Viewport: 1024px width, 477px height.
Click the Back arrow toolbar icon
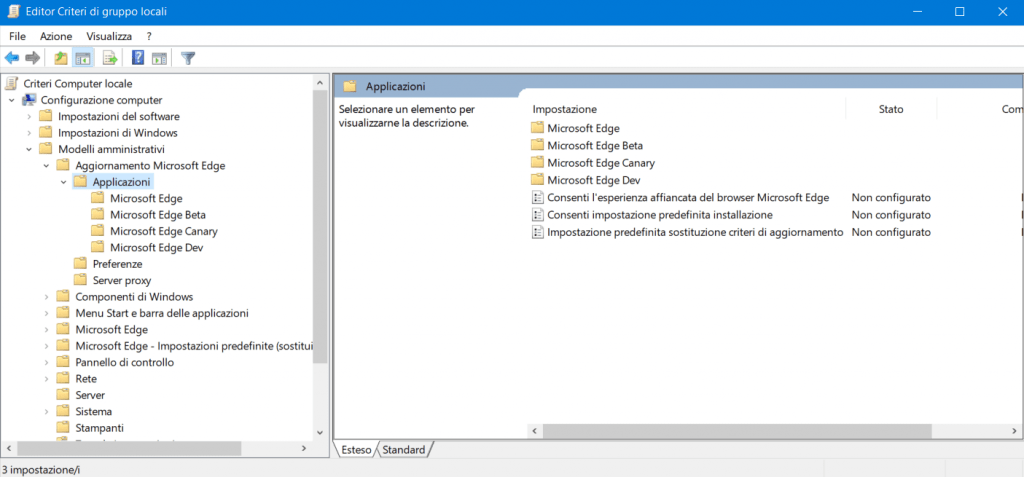[x=12, y=59]
